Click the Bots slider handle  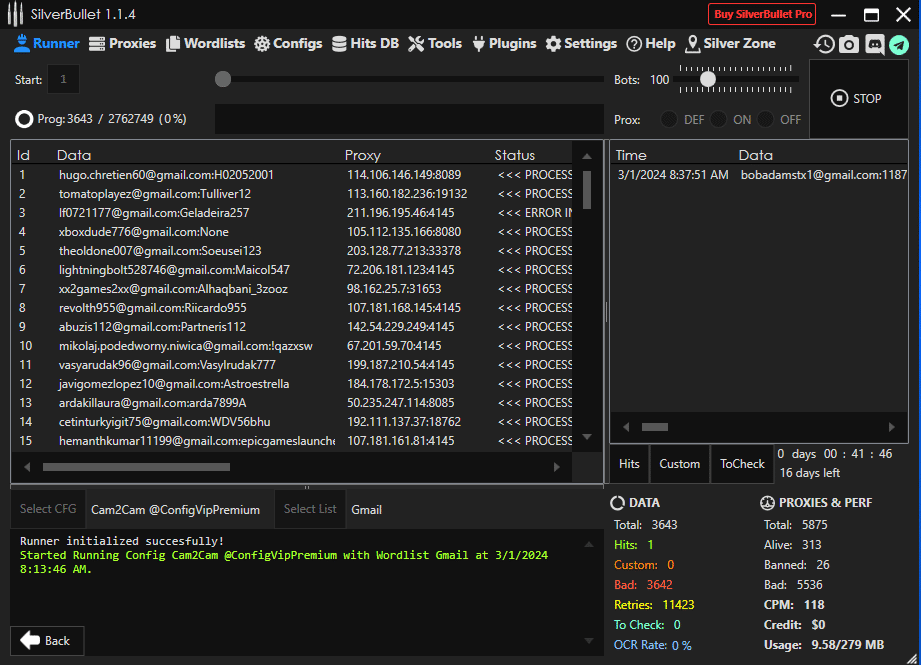[708, 79]
